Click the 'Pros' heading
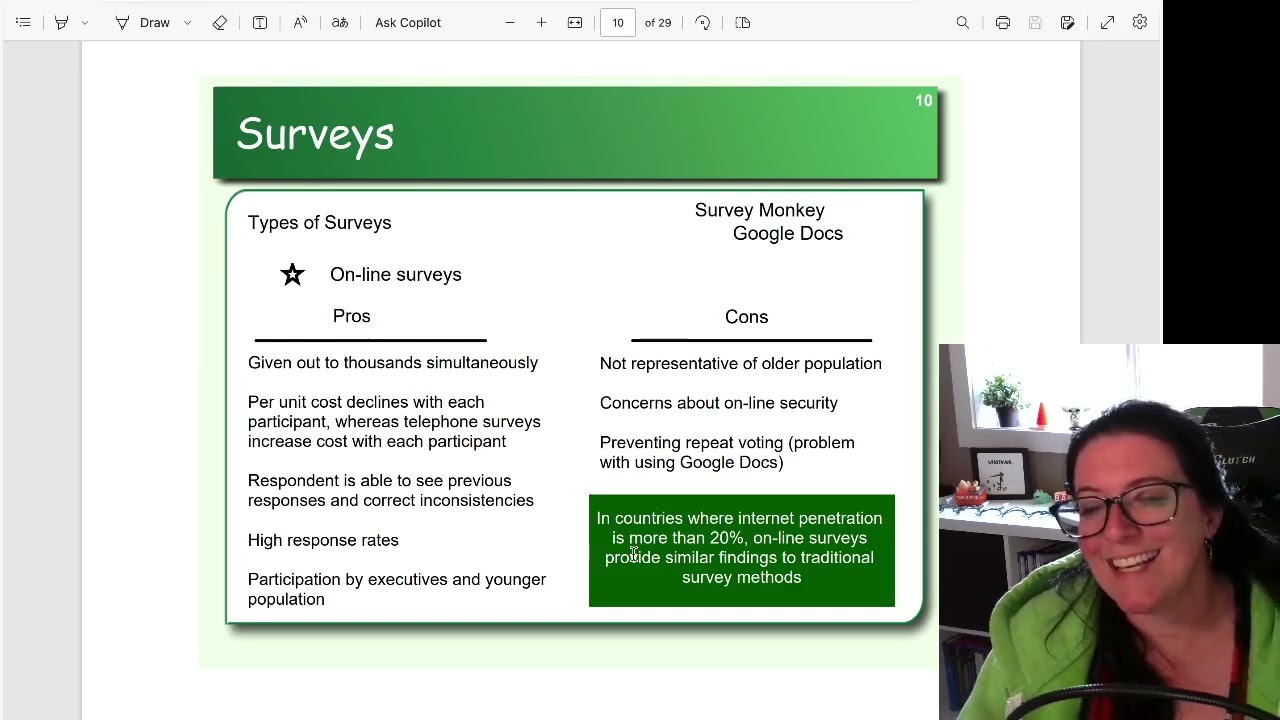The height and width of the screenshot is (720, 1280). coord(352,316)
